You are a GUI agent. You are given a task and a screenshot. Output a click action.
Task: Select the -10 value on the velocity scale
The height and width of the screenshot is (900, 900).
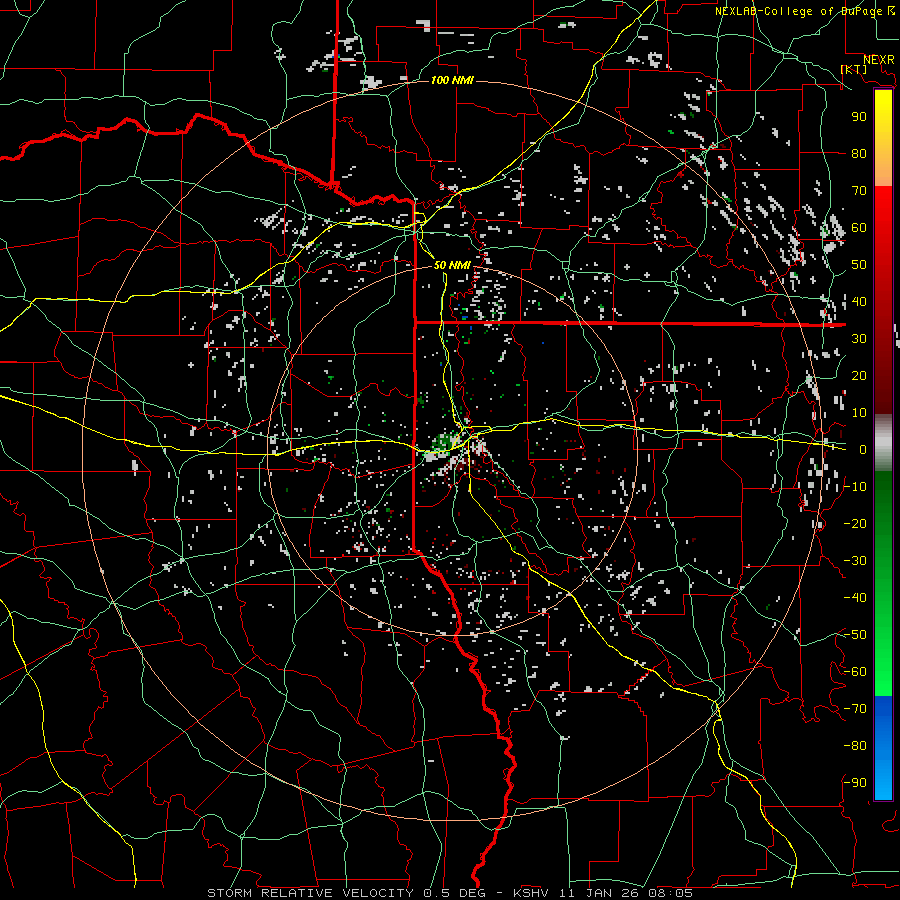tap(855, 487)
